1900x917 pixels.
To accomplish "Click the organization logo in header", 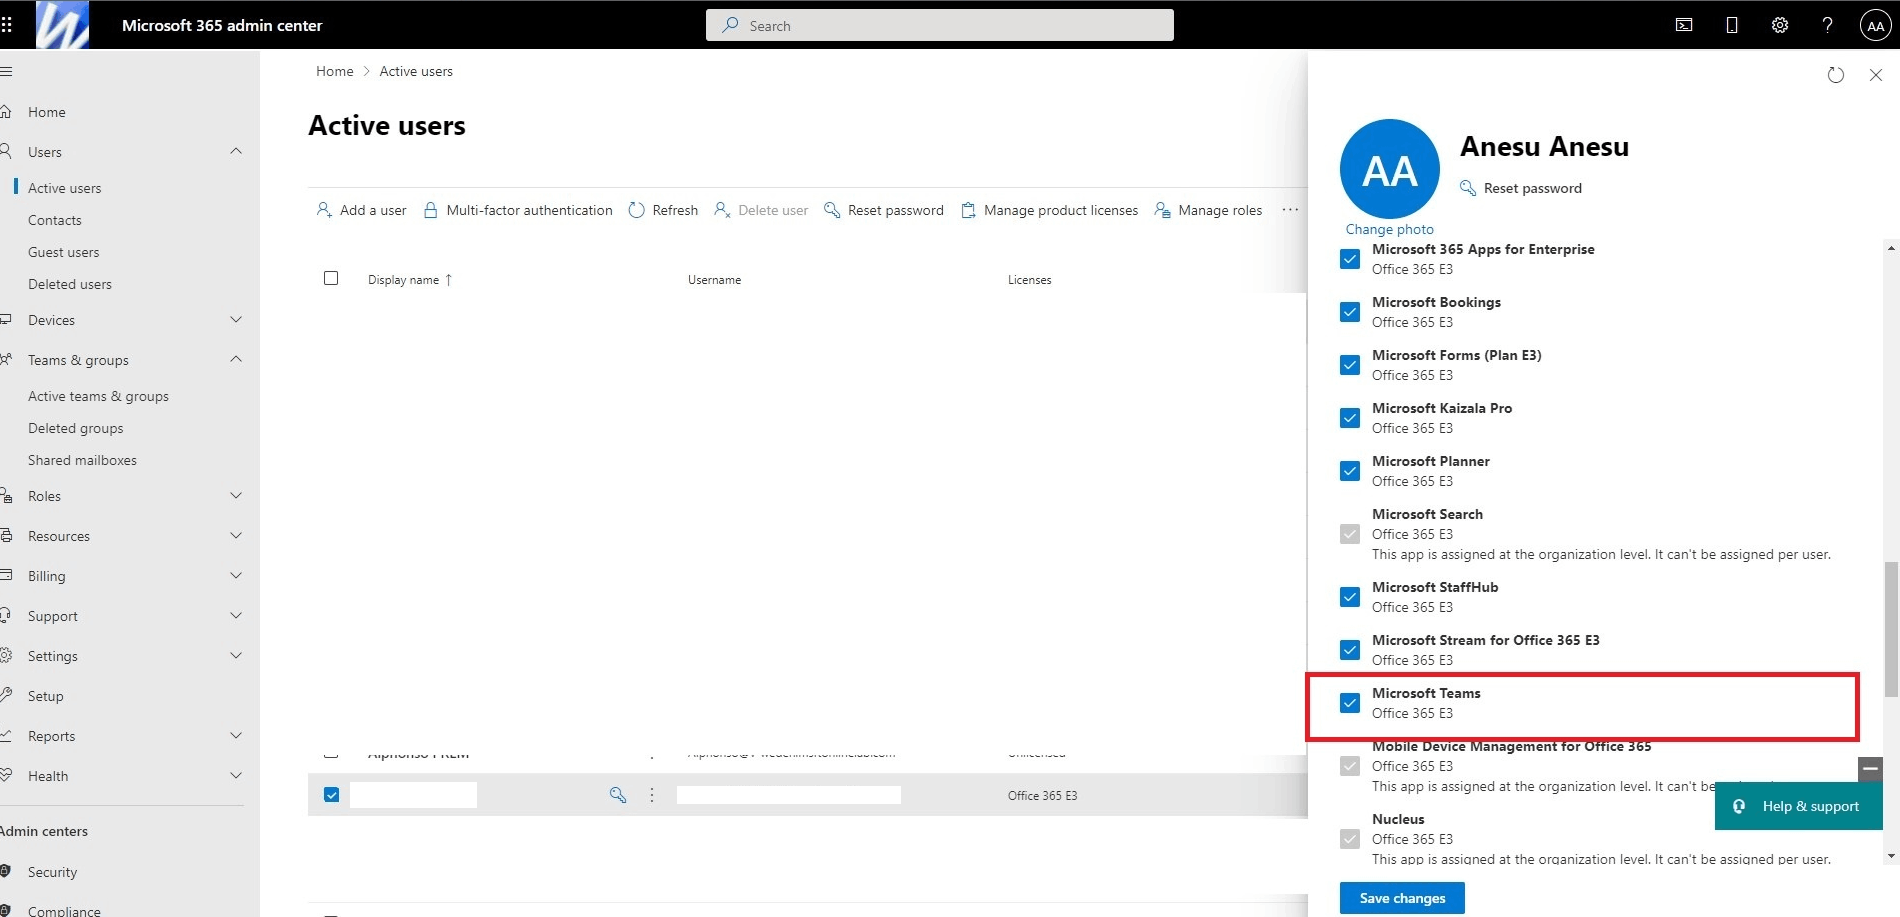I will 62,25.
